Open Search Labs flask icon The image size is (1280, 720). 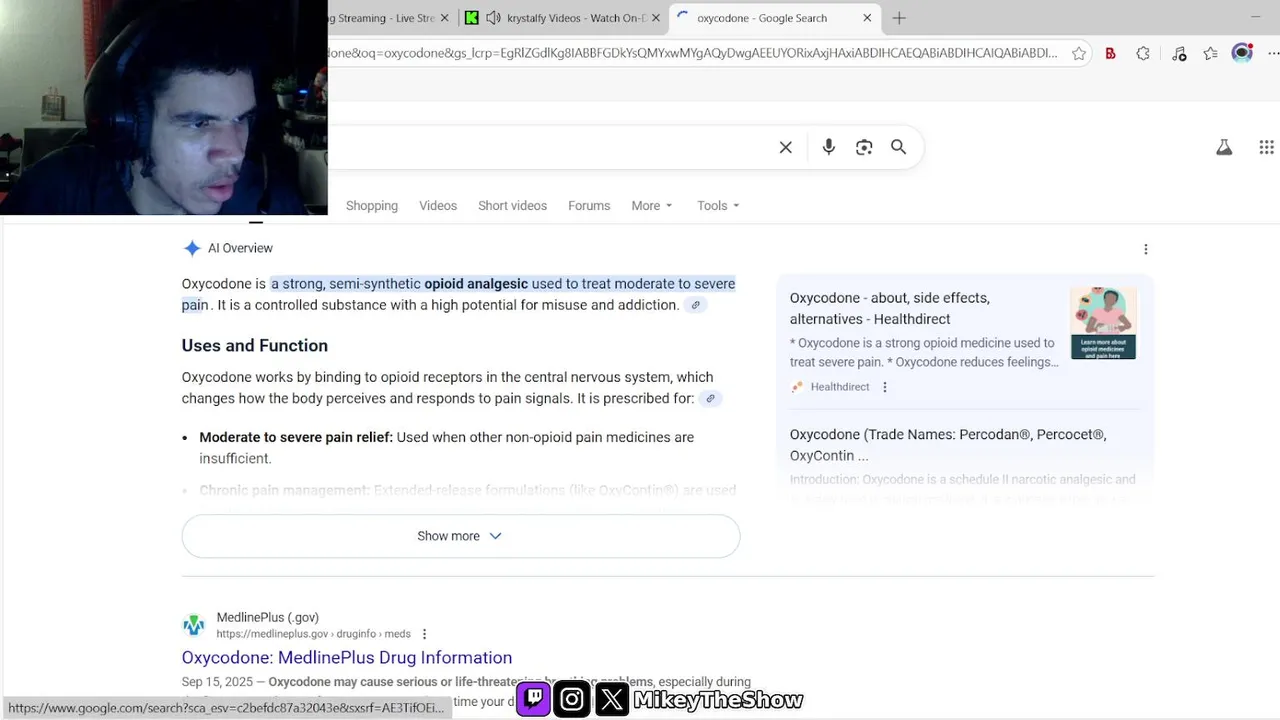(1224, 147)
